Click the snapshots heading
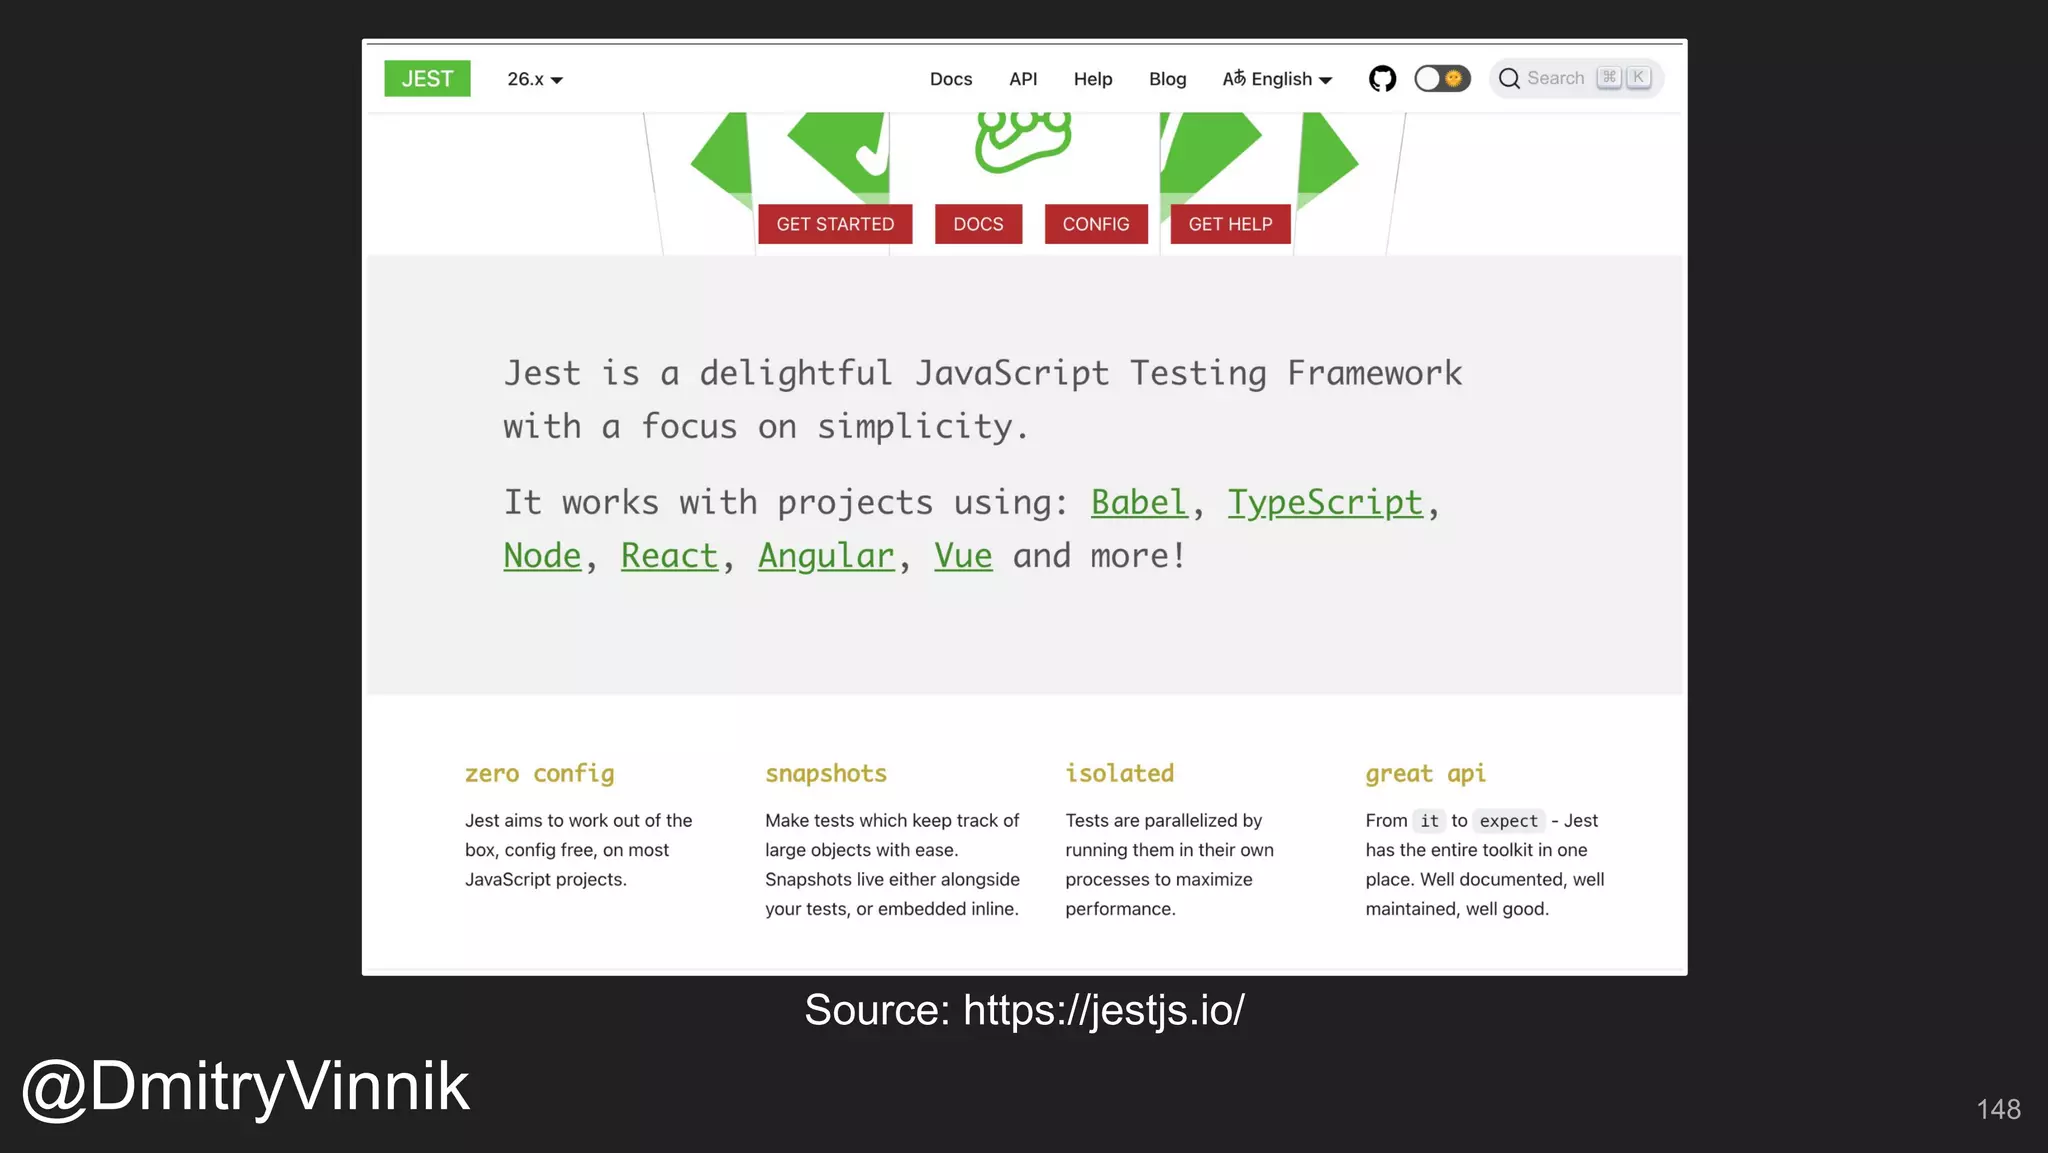 point(826,774)
